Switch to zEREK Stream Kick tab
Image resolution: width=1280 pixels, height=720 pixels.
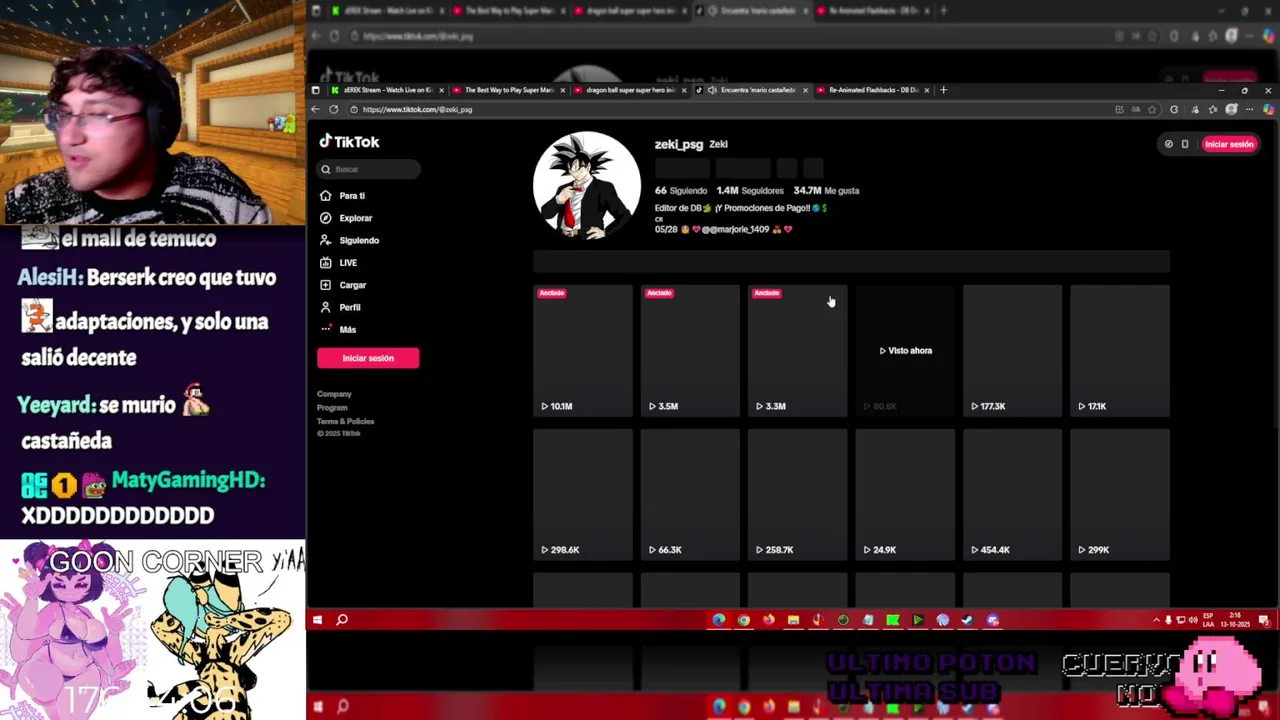[386, 90]
